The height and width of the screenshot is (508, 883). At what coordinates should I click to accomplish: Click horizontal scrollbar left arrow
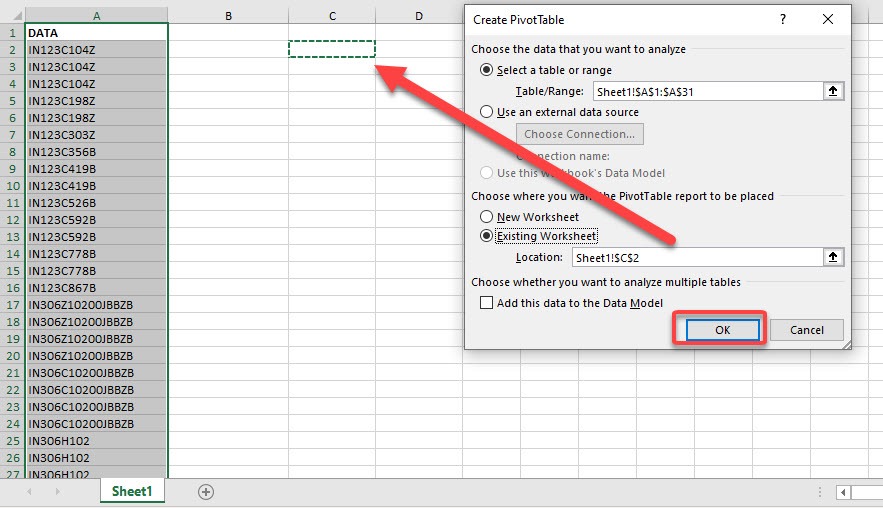(843, 492)
